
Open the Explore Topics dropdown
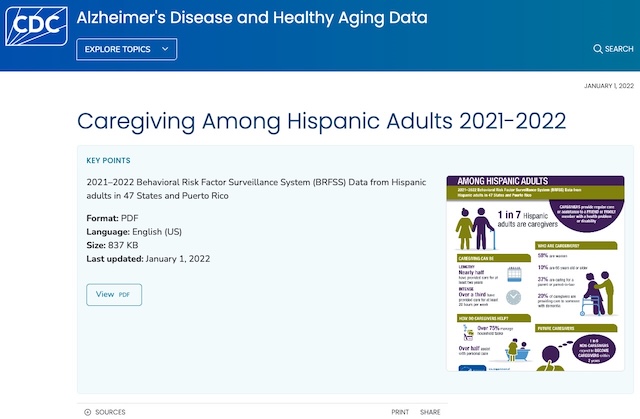(x=126, y=49)
